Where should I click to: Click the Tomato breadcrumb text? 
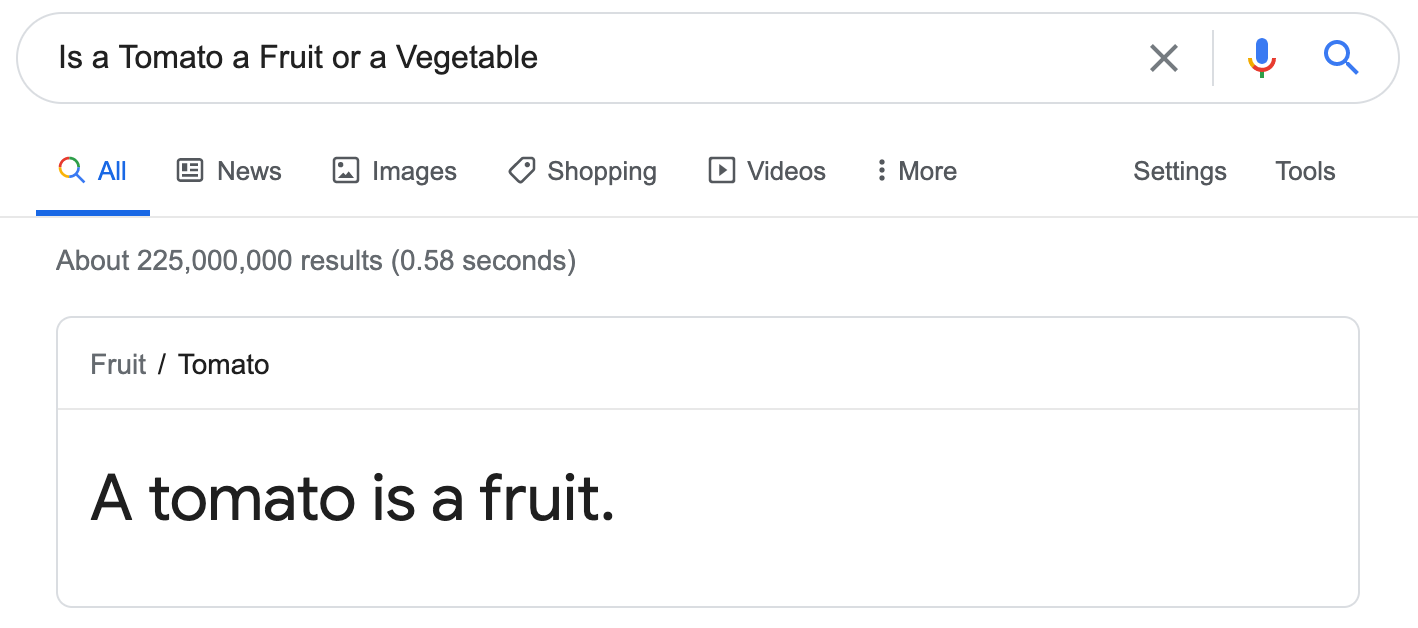[x=223, y=364]
